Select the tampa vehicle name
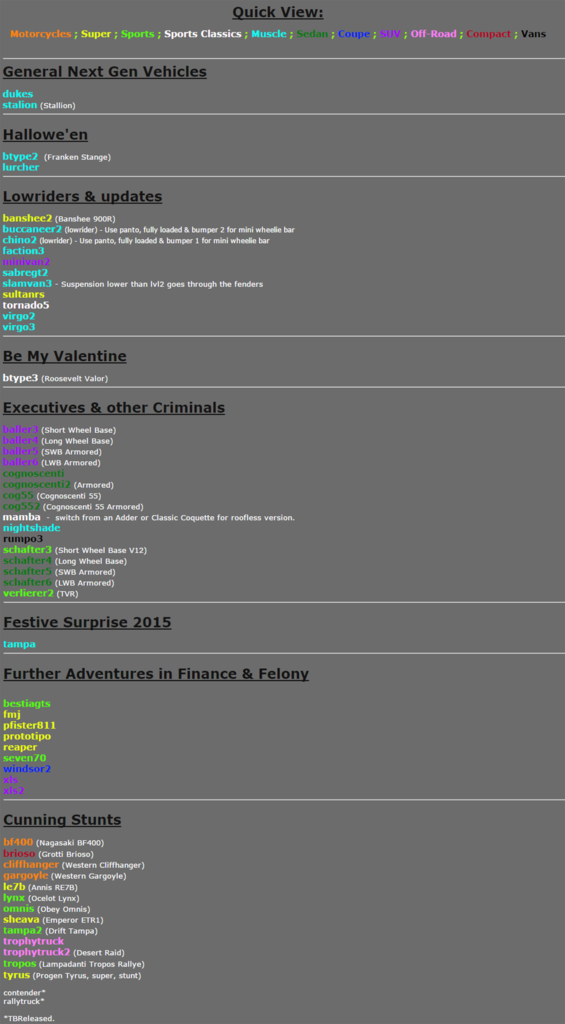This screenshot has width=565, height=1024. 19,644
